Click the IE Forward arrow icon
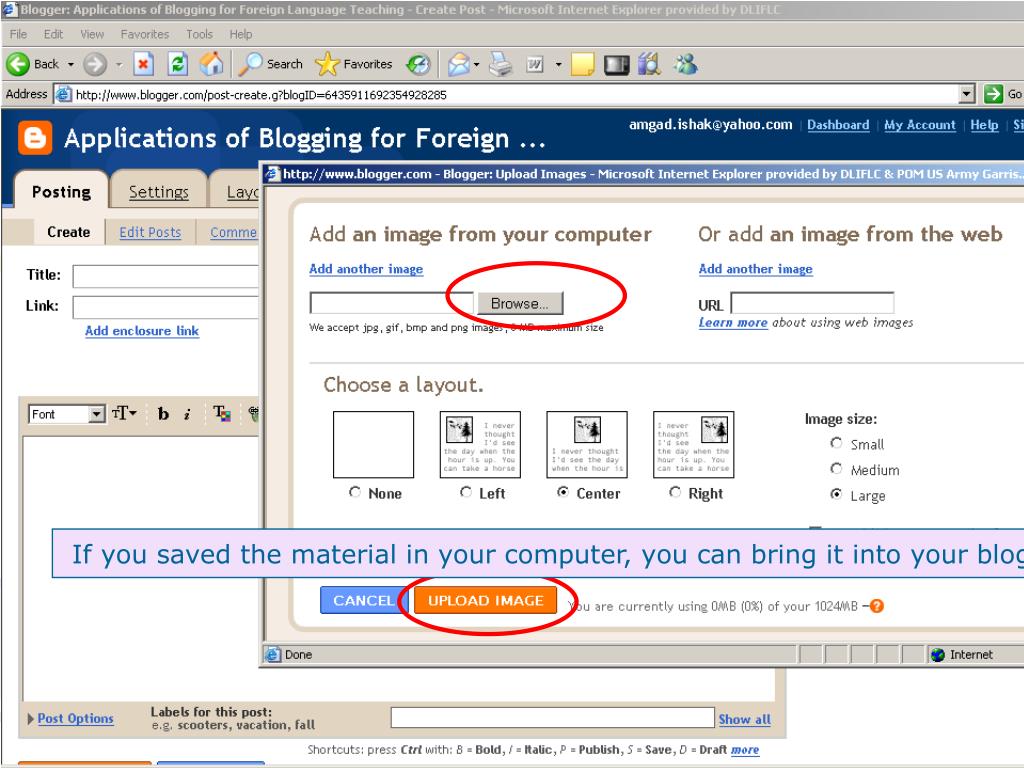Screen dimensions: 1024x768 click(x=95, y=64)
